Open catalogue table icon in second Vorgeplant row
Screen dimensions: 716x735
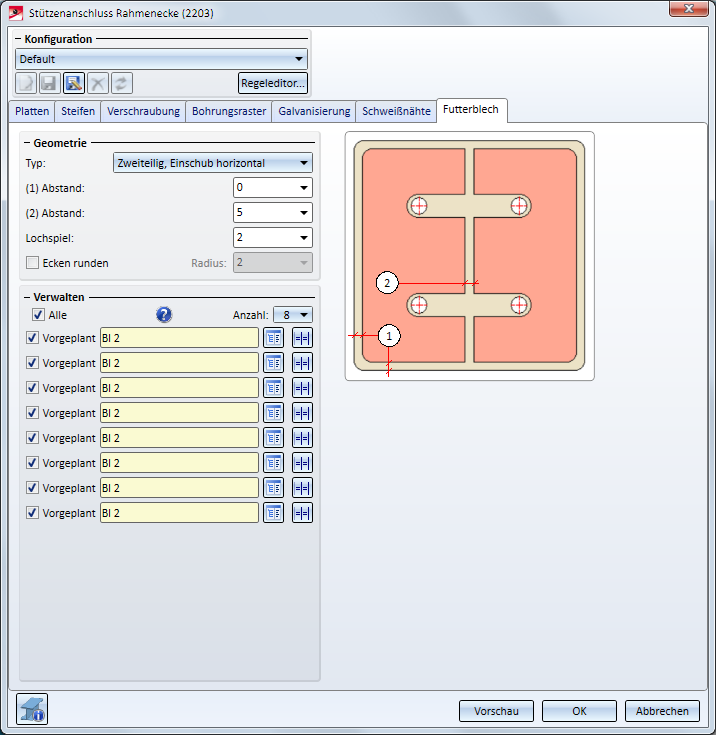click(273, 363)
